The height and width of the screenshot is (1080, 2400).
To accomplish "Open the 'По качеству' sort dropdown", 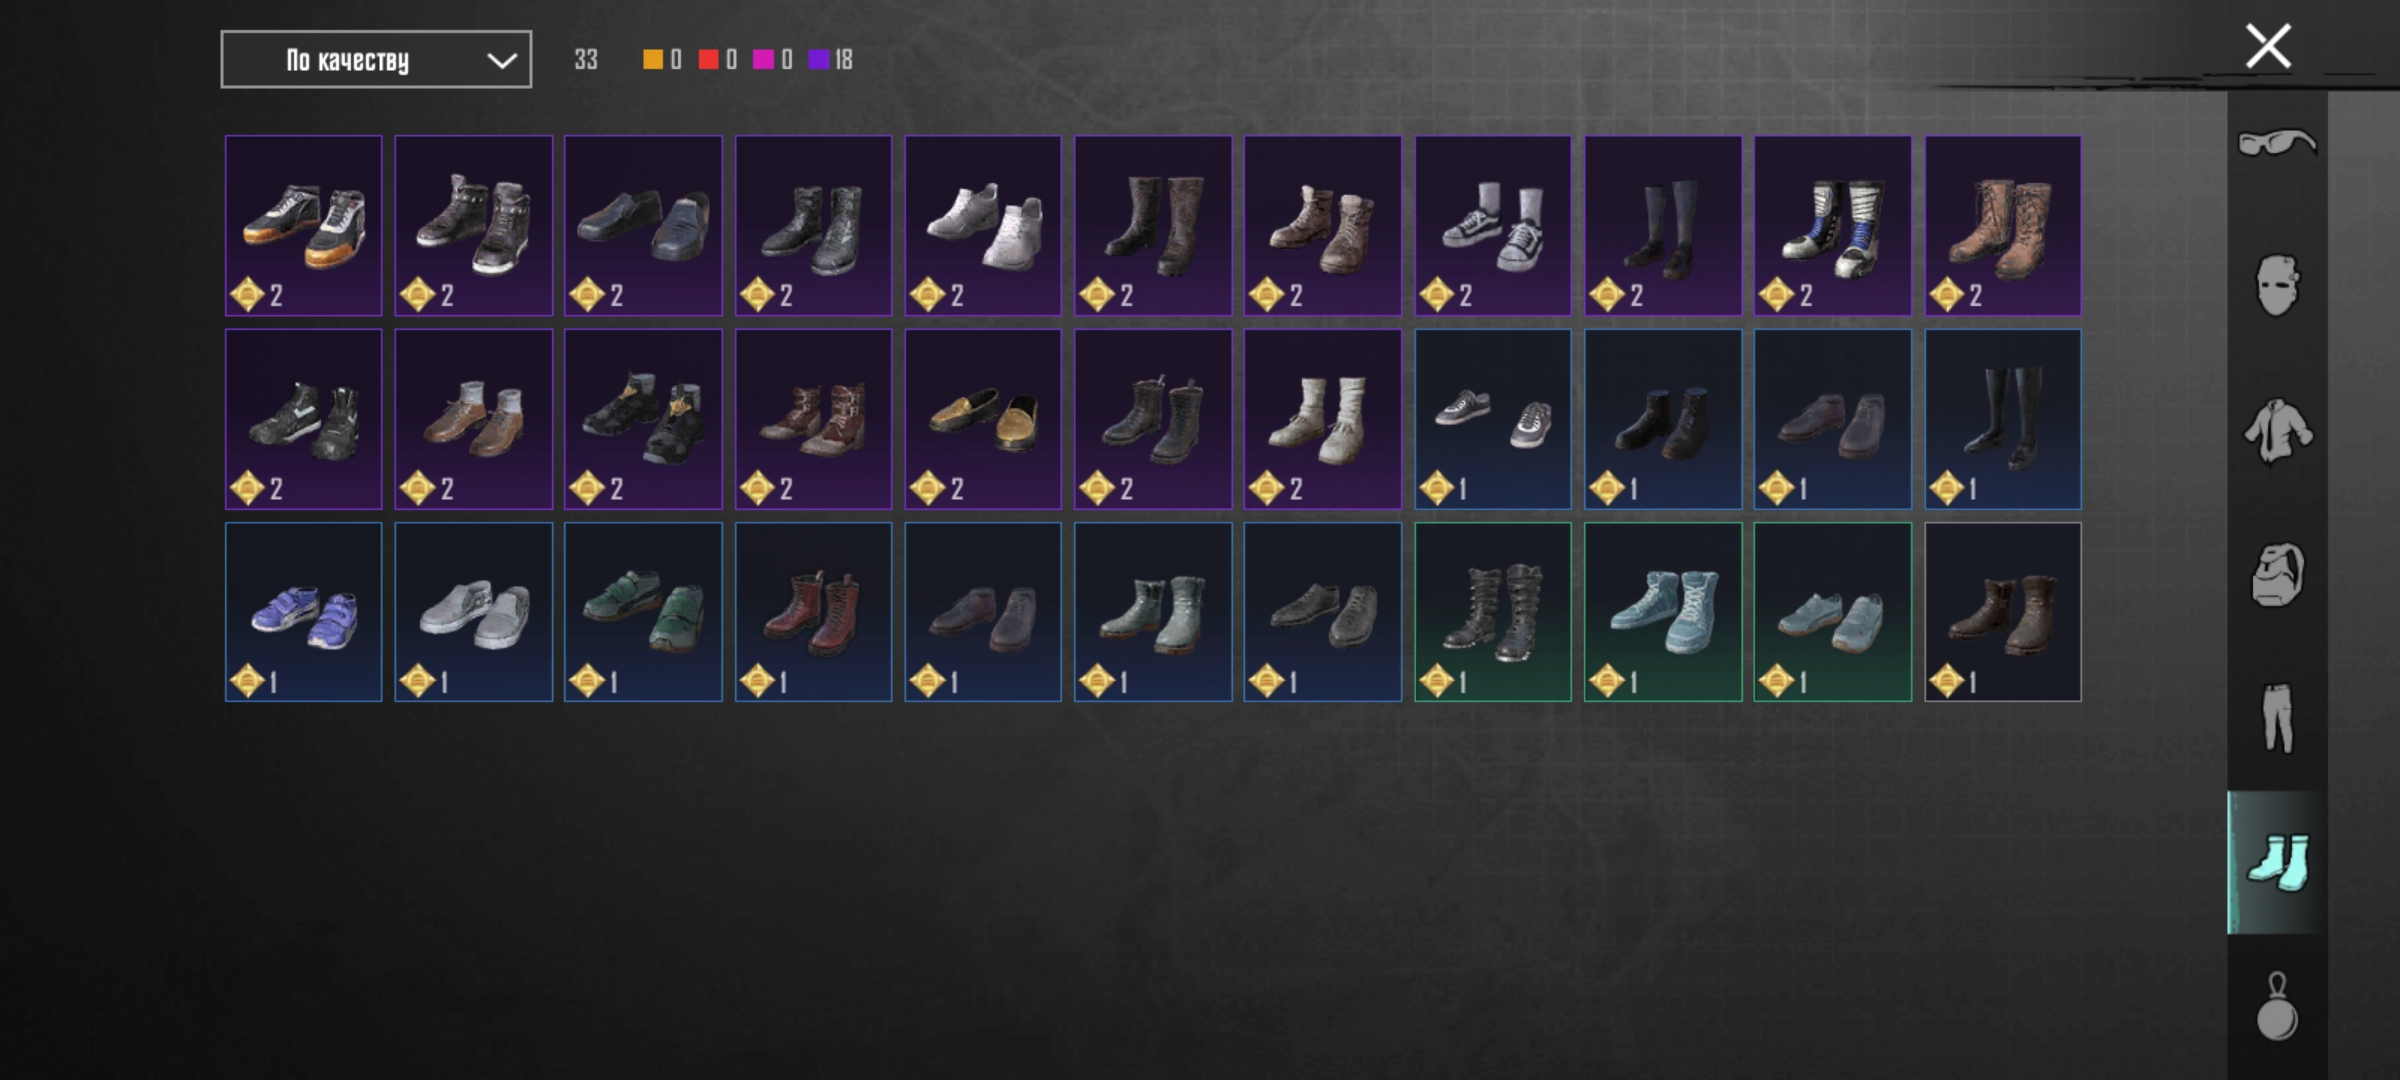I will coord(376,60).
